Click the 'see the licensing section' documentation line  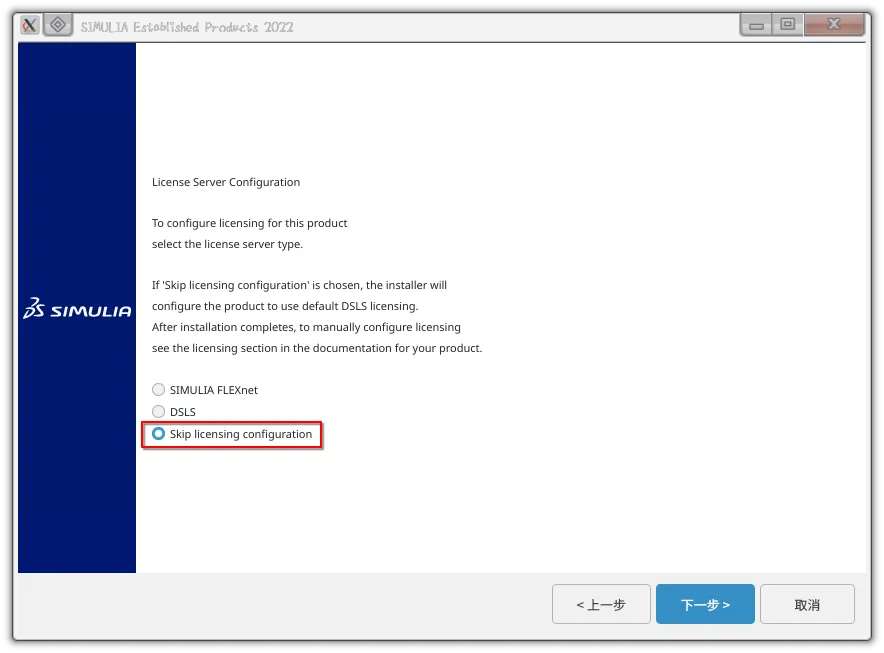click(317, 348)
